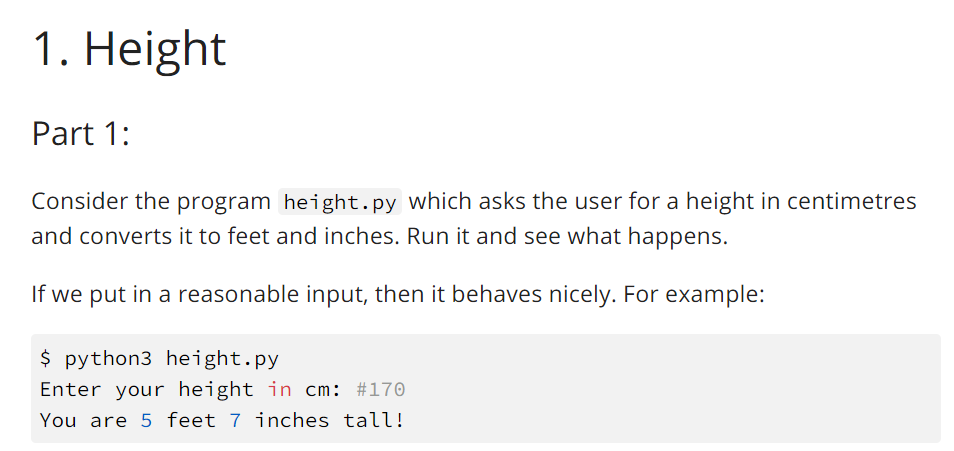Screen dimensions: 954x451
Task: Click the sentence 'Run it and see what happens.'
Action: tap(567, 236)
